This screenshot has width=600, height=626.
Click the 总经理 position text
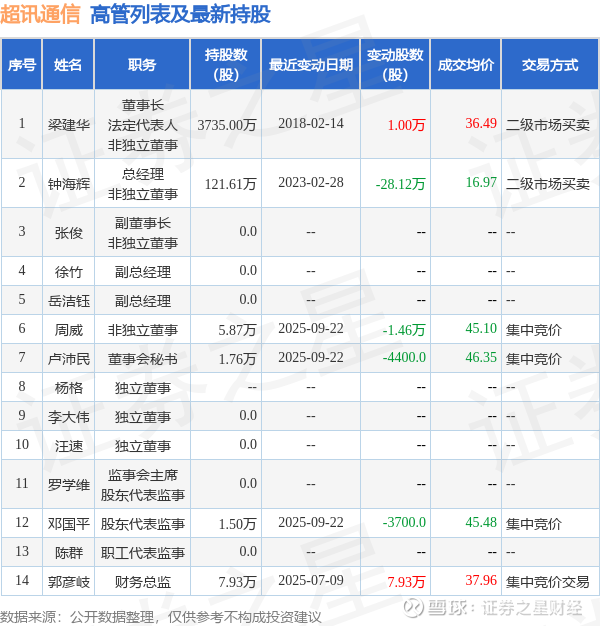143,174
